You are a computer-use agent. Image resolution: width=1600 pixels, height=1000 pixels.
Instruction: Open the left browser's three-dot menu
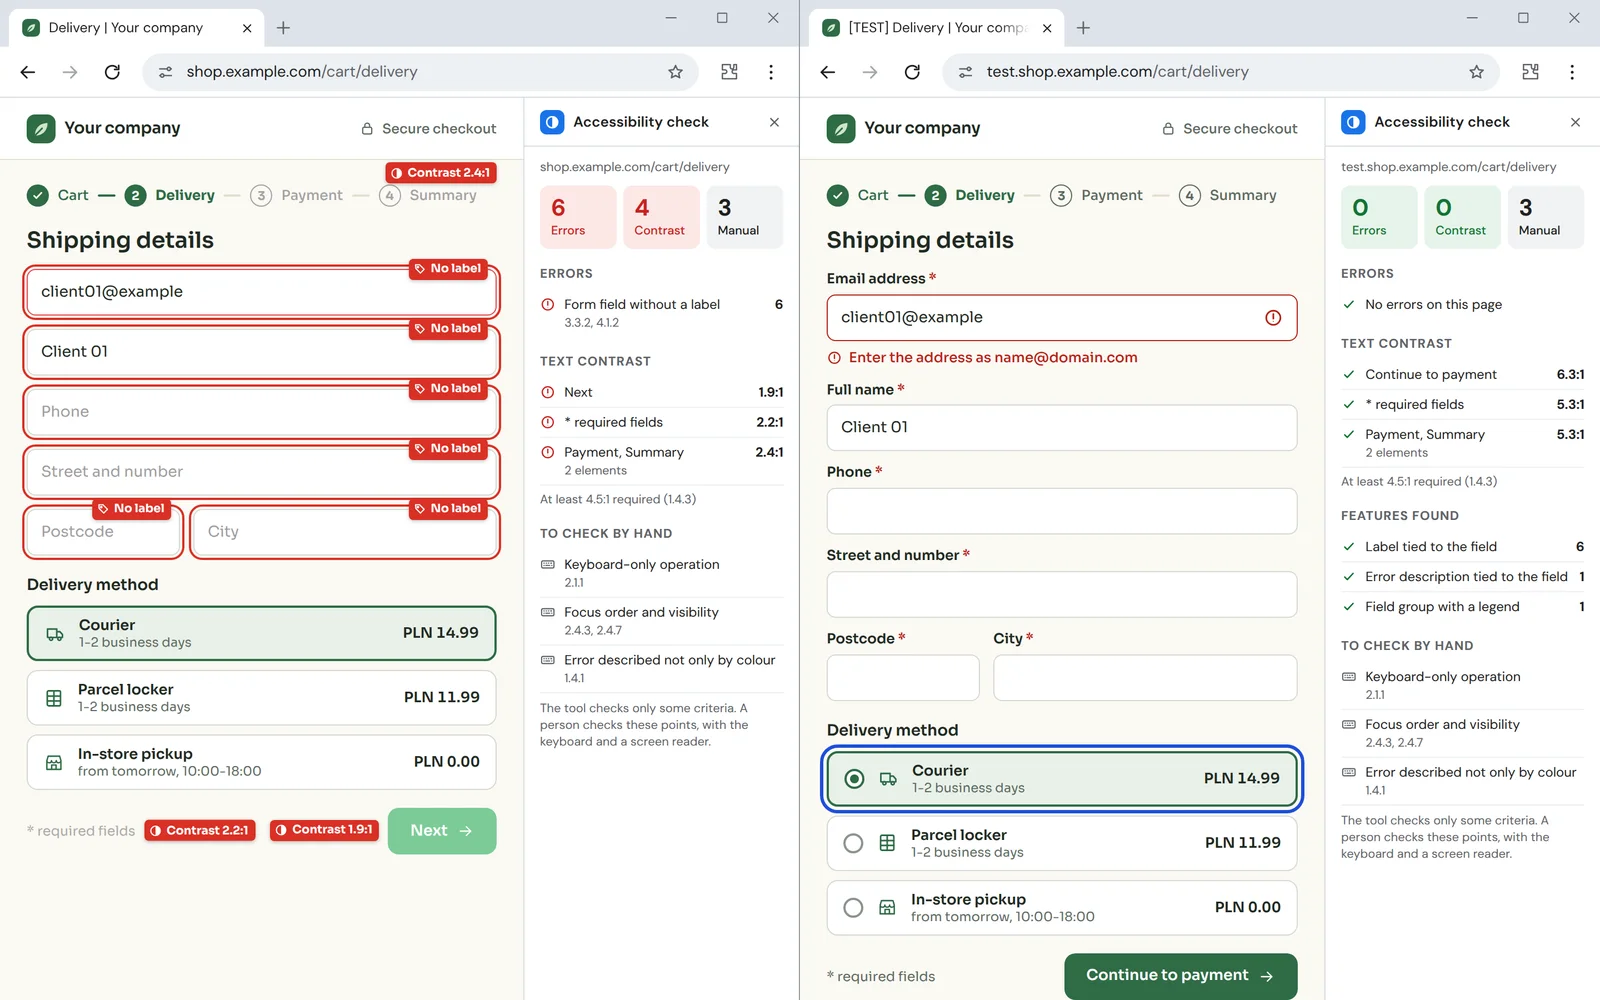[x=771, y=72]
